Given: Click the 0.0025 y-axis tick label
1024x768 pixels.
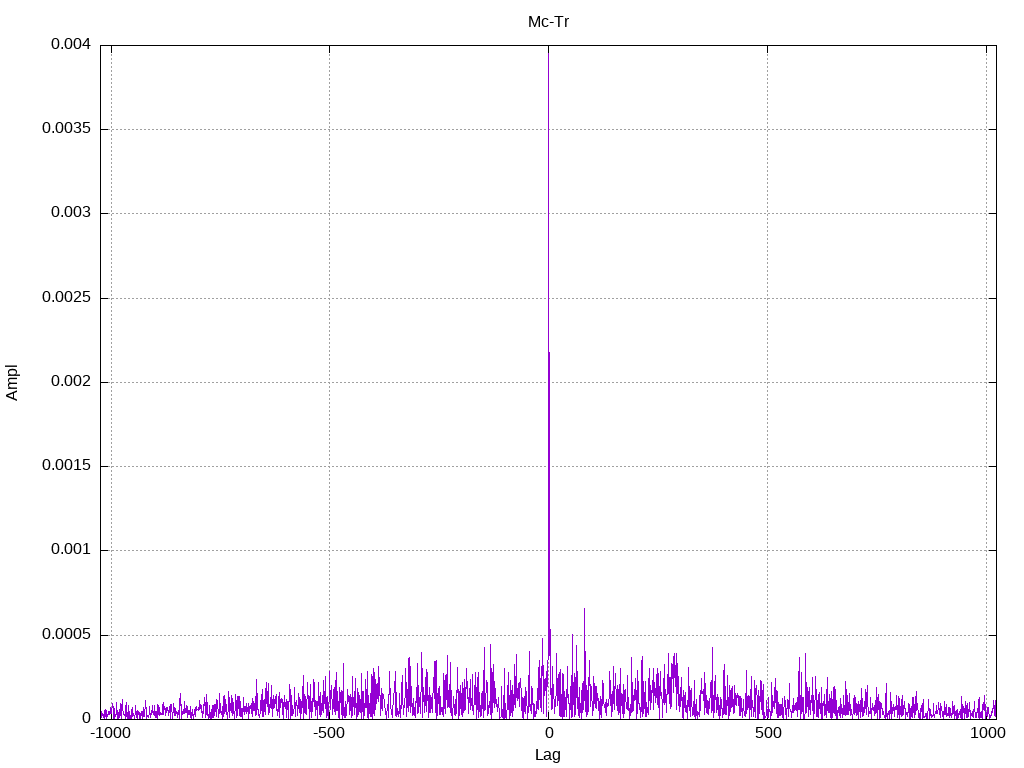Looking at the screenshot, I should coord(67,297).
